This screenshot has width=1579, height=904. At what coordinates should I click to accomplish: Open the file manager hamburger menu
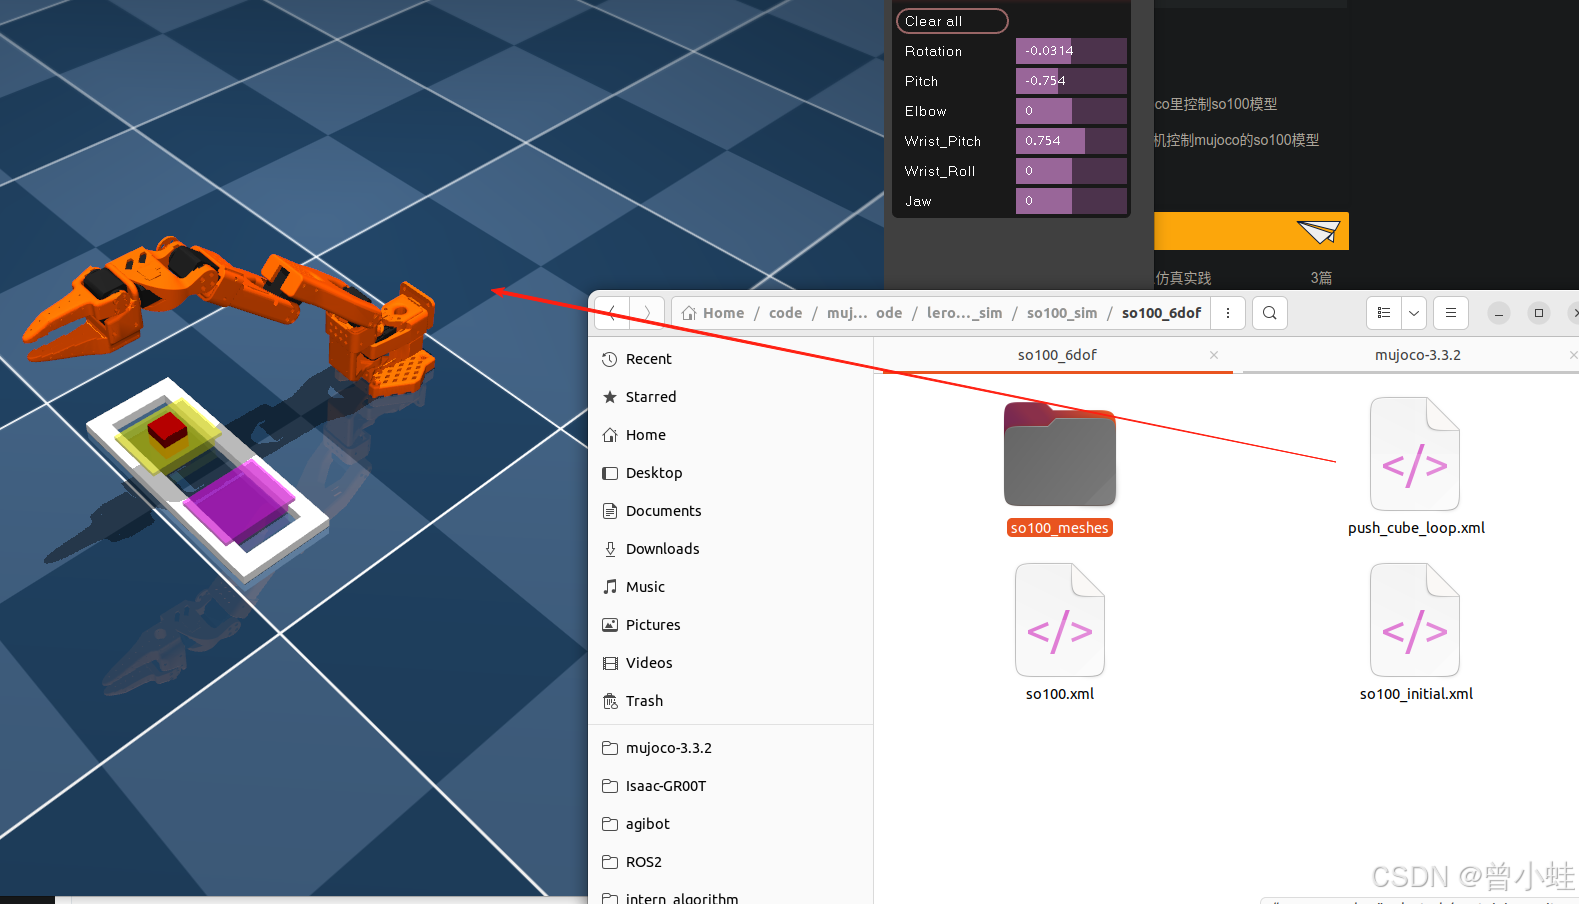pyautogui.click(x=1451, y=313)
